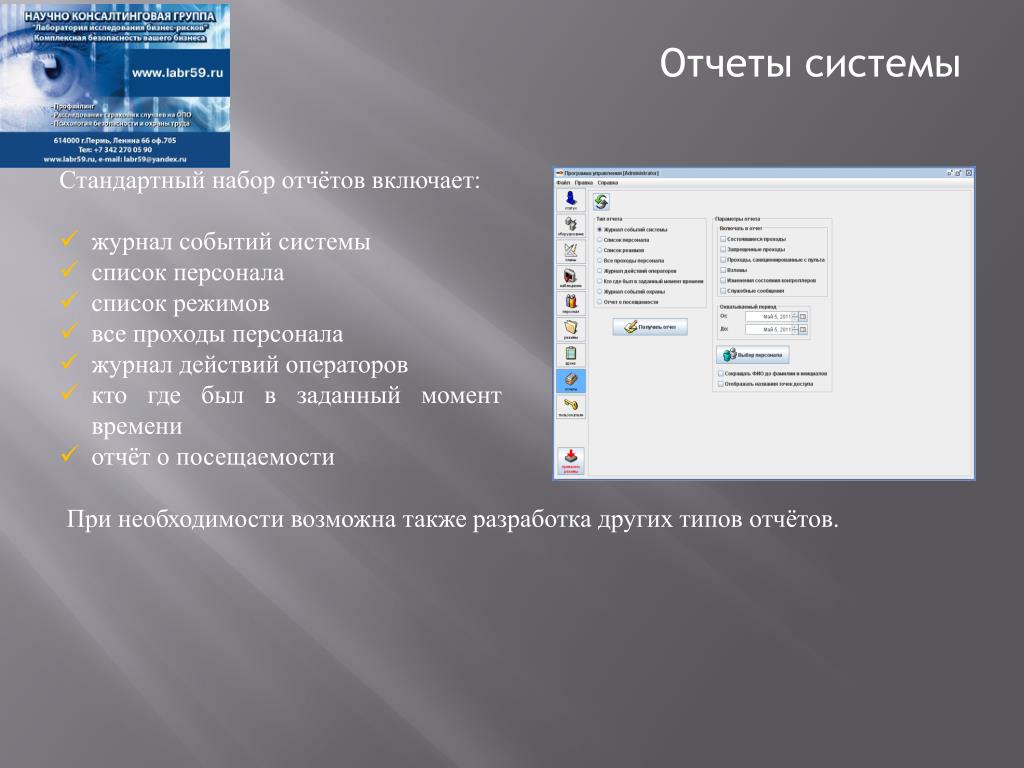This screenshot has width=1024, height=768.
Task: Open the Наблюдение sidebar section
Action: click(571, 278)
